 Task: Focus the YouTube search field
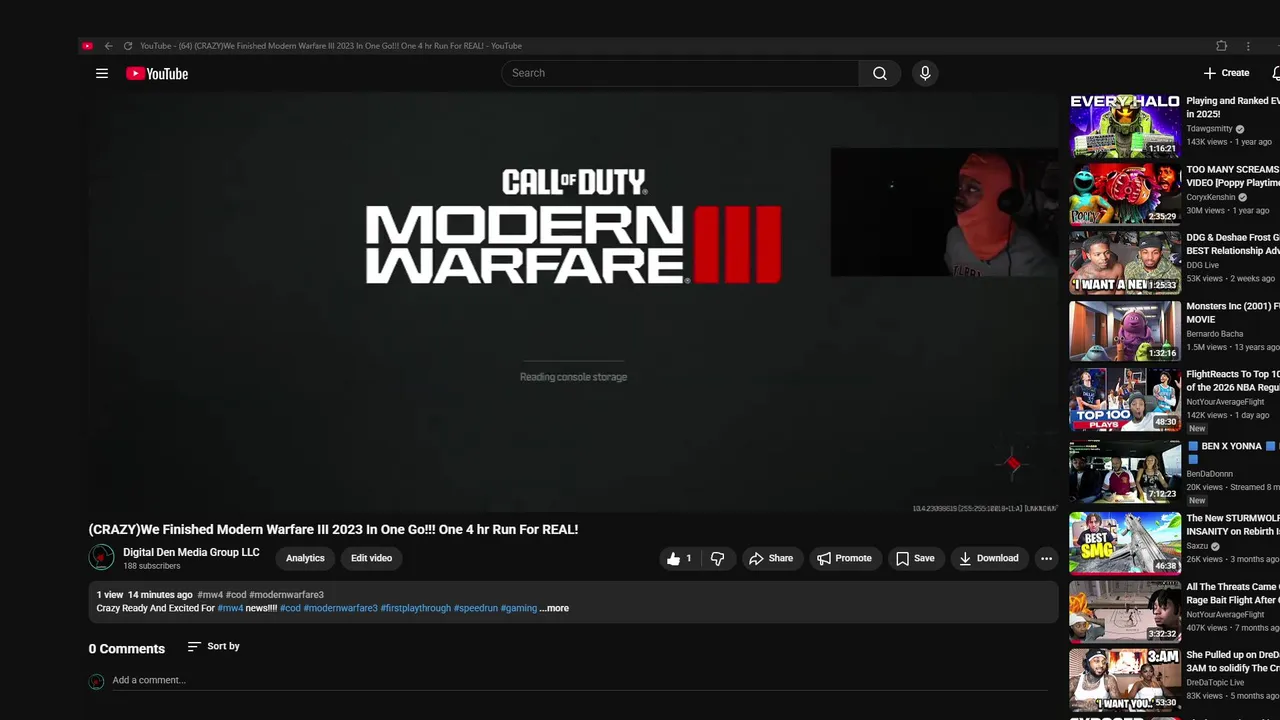(680, 73)
